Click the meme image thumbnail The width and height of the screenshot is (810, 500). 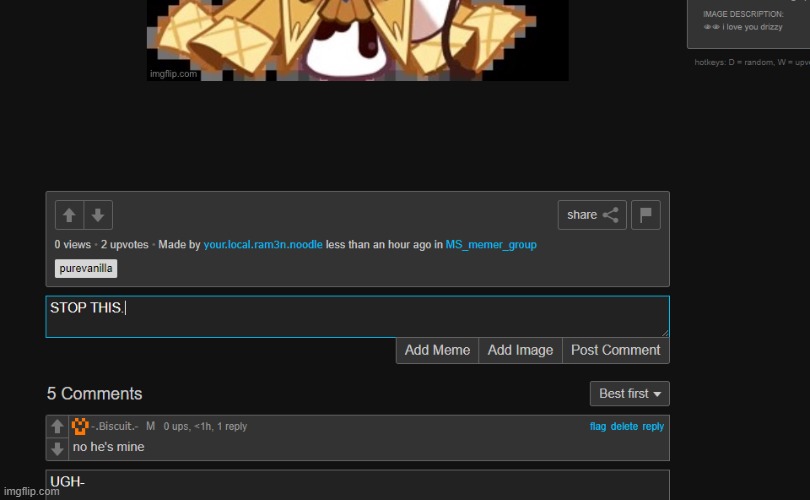(357, 40)
